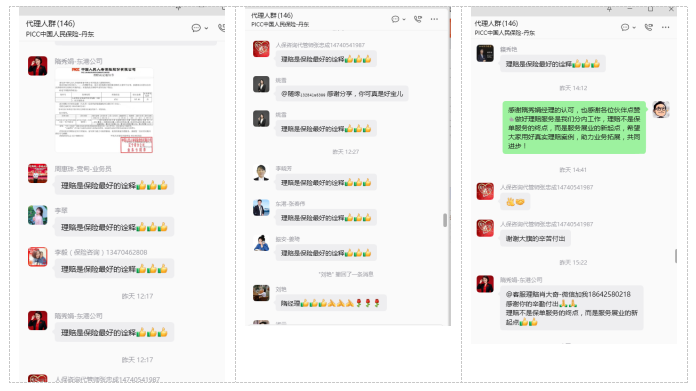This screenshot has height=391, width=696.
Task: Click chat bubble icon in middle window header
Action: pyautogui.click(x=395, y=19)
